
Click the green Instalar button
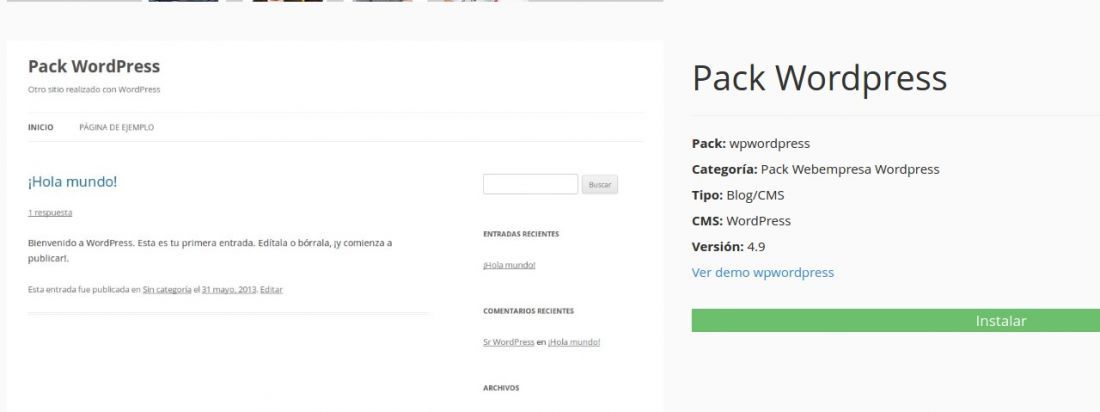(x=896, y=321)
